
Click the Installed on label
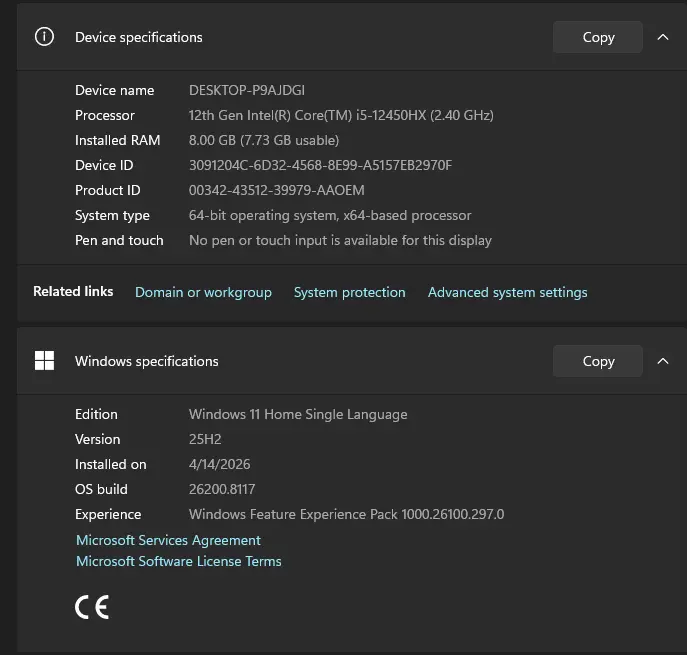click(110, 464)
